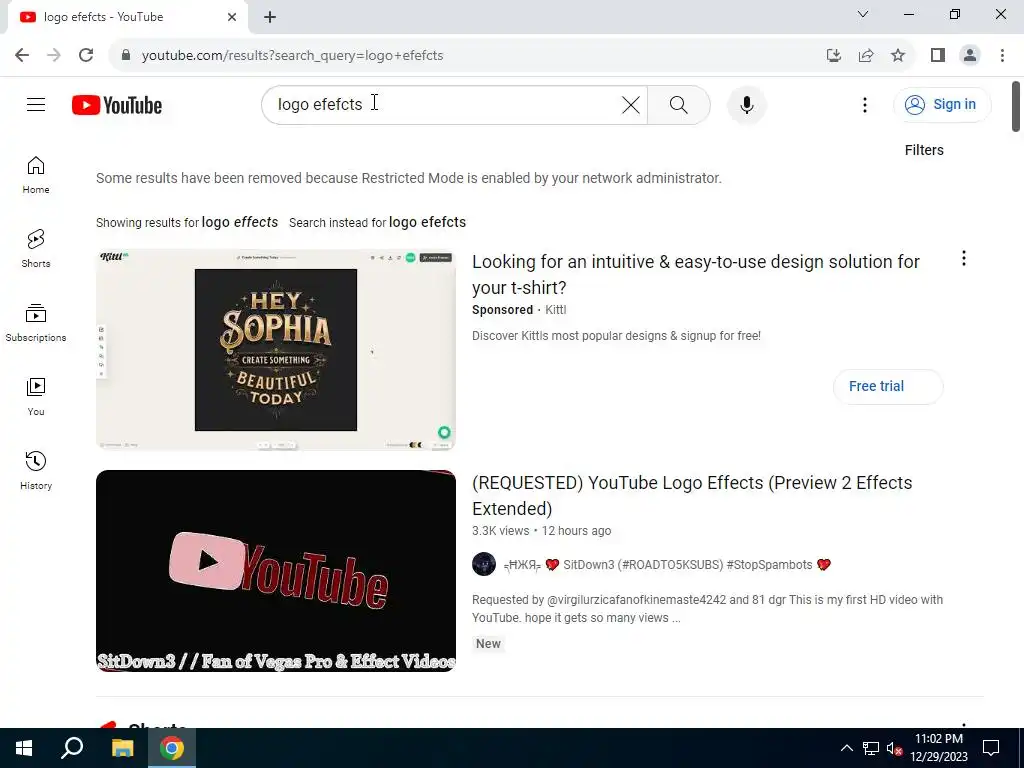Click the magnifying glass search button
1024x768 pixels.
(679, 104)
